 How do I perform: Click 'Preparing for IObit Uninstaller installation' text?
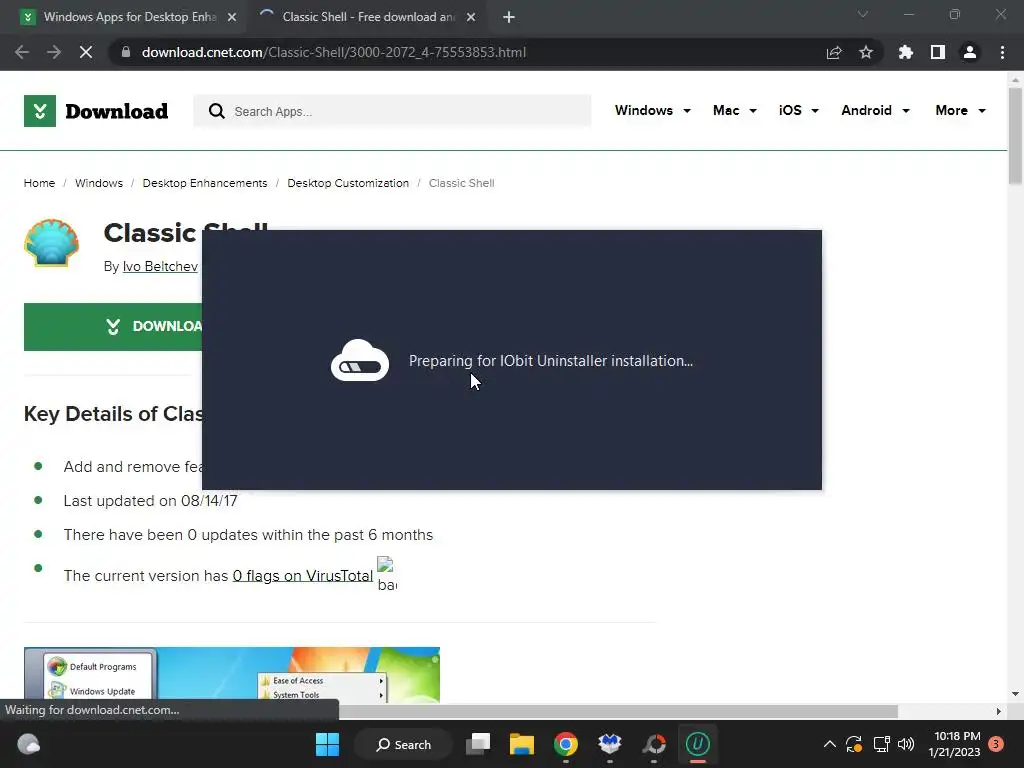(x=551, y=361)
